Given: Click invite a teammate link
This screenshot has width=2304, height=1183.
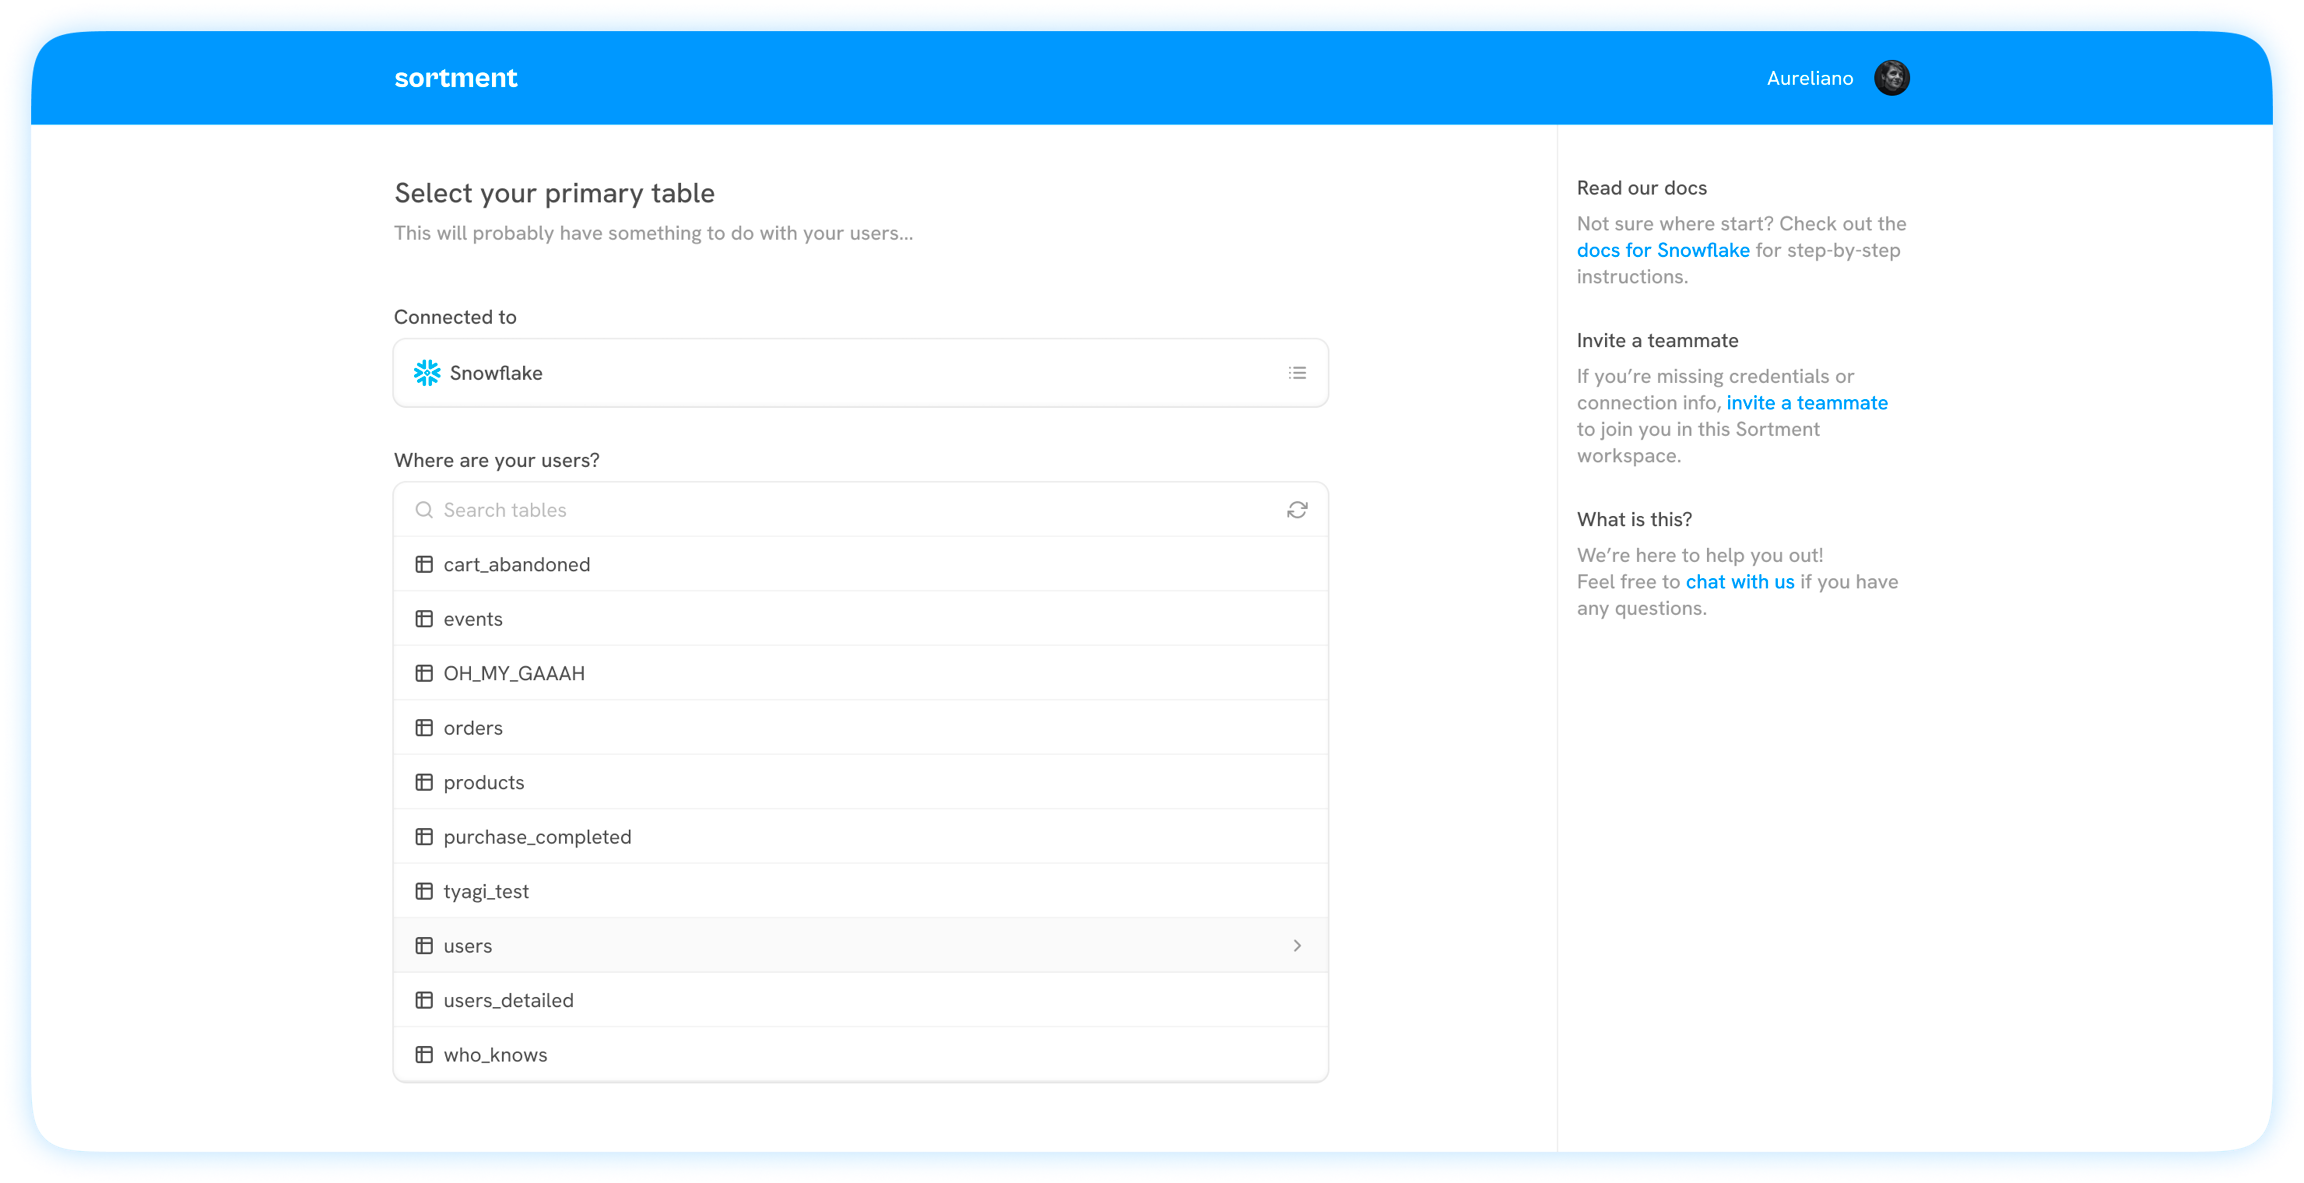Looking at the screenshot, I should (1806, 403).
